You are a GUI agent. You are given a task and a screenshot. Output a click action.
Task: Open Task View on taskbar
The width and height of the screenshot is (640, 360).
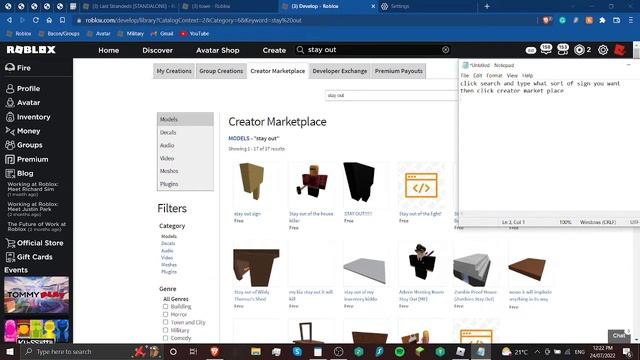click(193, 351)
